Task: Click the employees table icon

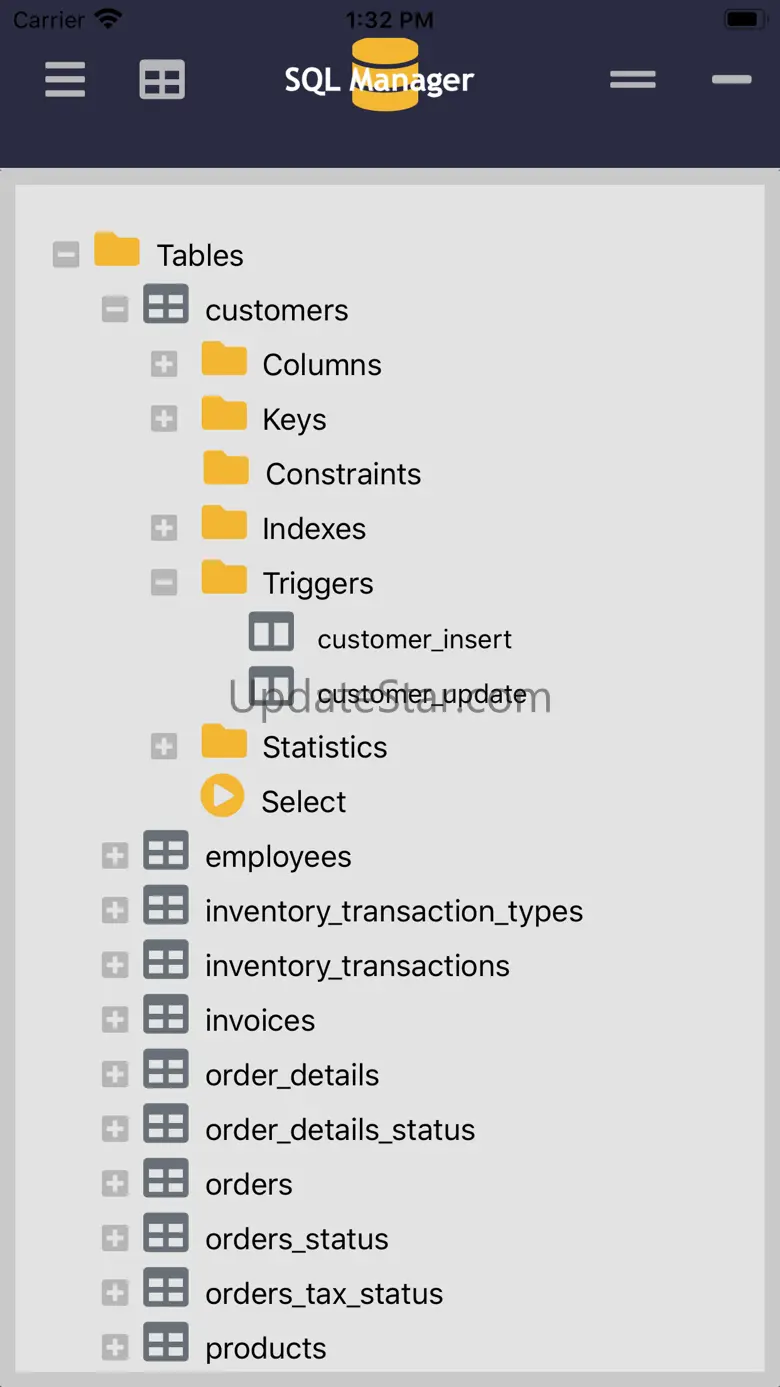Action: pos(166,852)
